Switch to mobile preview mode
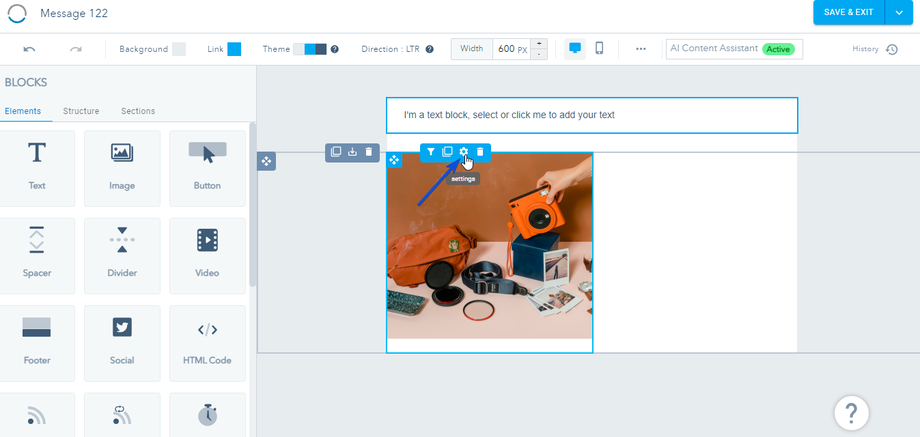Screen dimensions: 920x437 click(x=599, y=49)
